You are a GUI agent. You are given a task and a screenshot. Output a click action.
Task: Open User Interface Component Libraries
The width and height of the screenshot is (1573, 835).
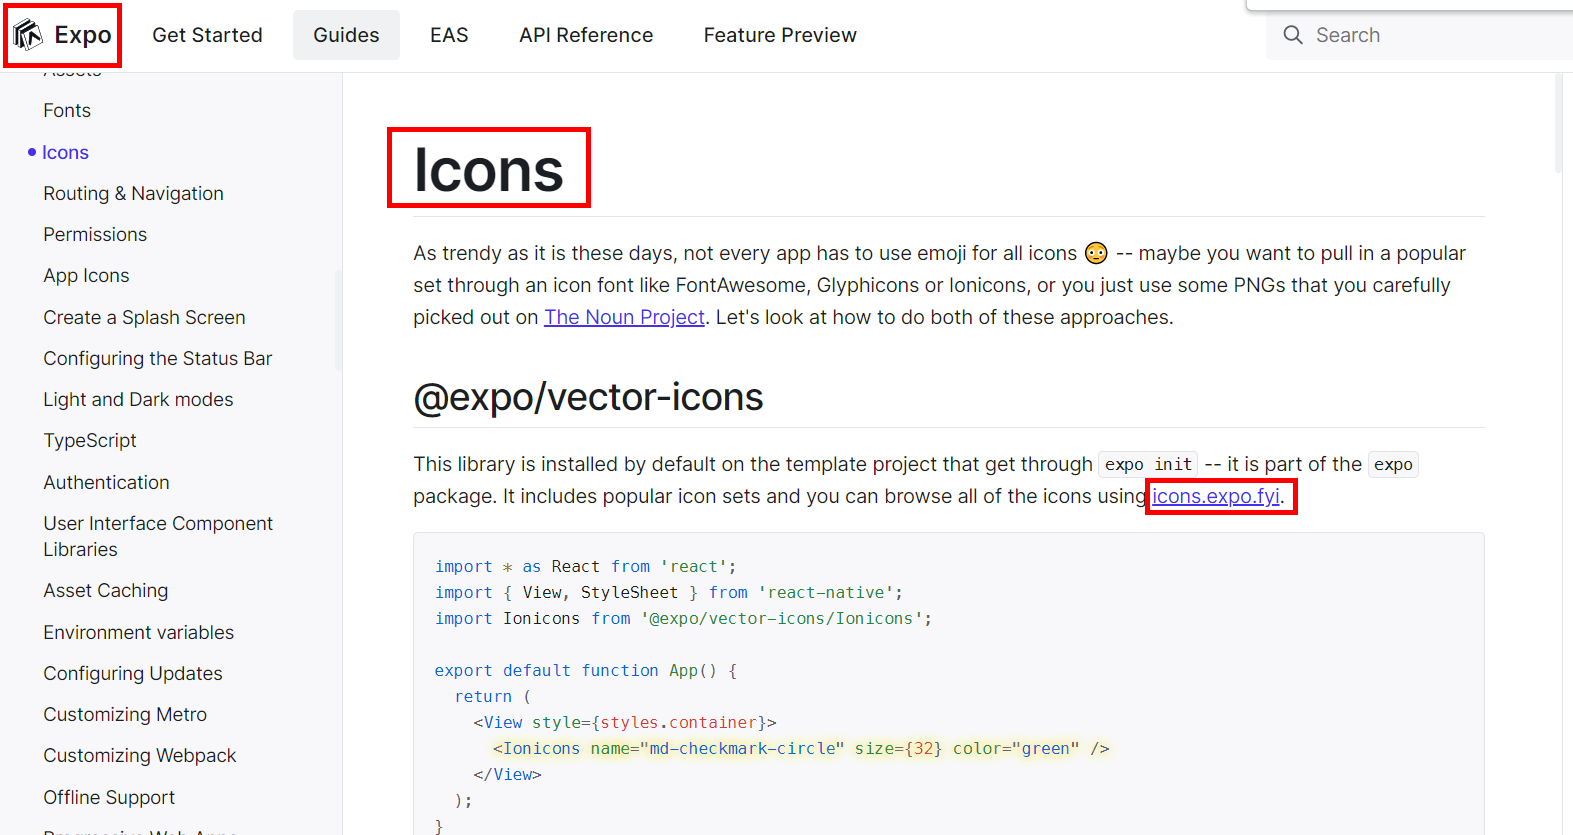pos(158,537)
